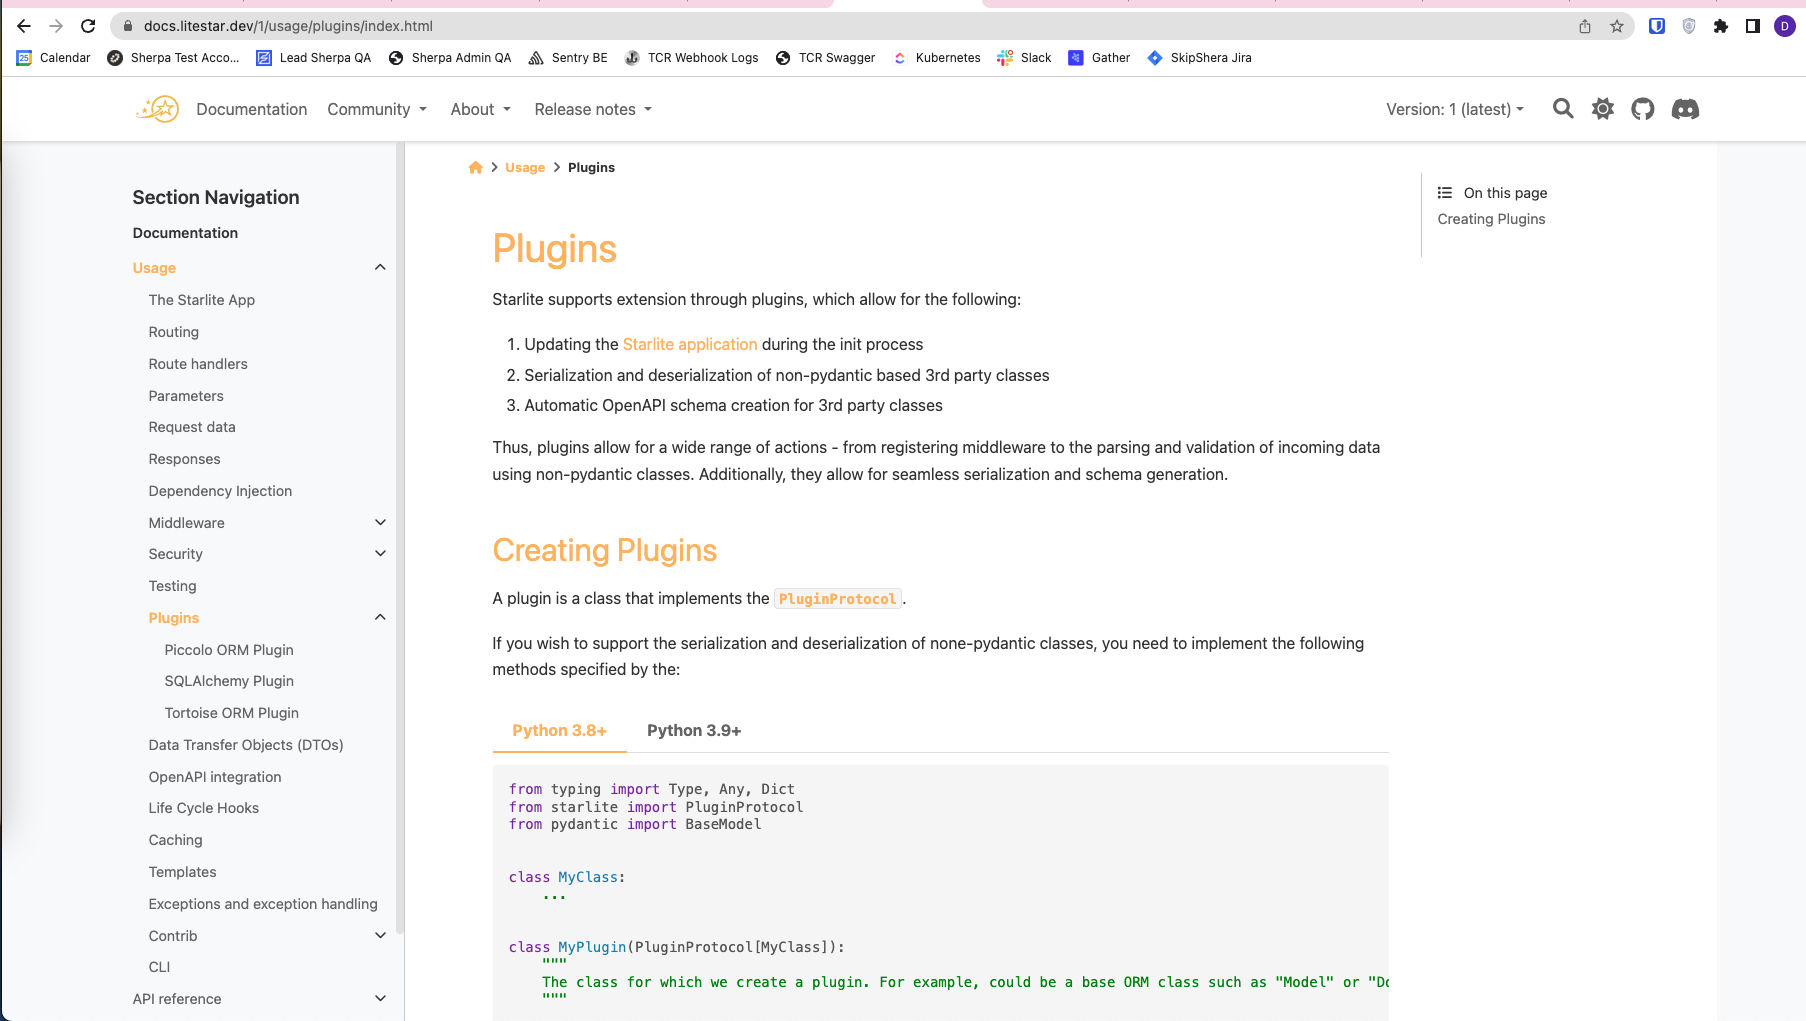The width and height of the screenshot is (1806, 1021).
Task: Click the home icon in the breadcrumb
Action: coord(475,167)
